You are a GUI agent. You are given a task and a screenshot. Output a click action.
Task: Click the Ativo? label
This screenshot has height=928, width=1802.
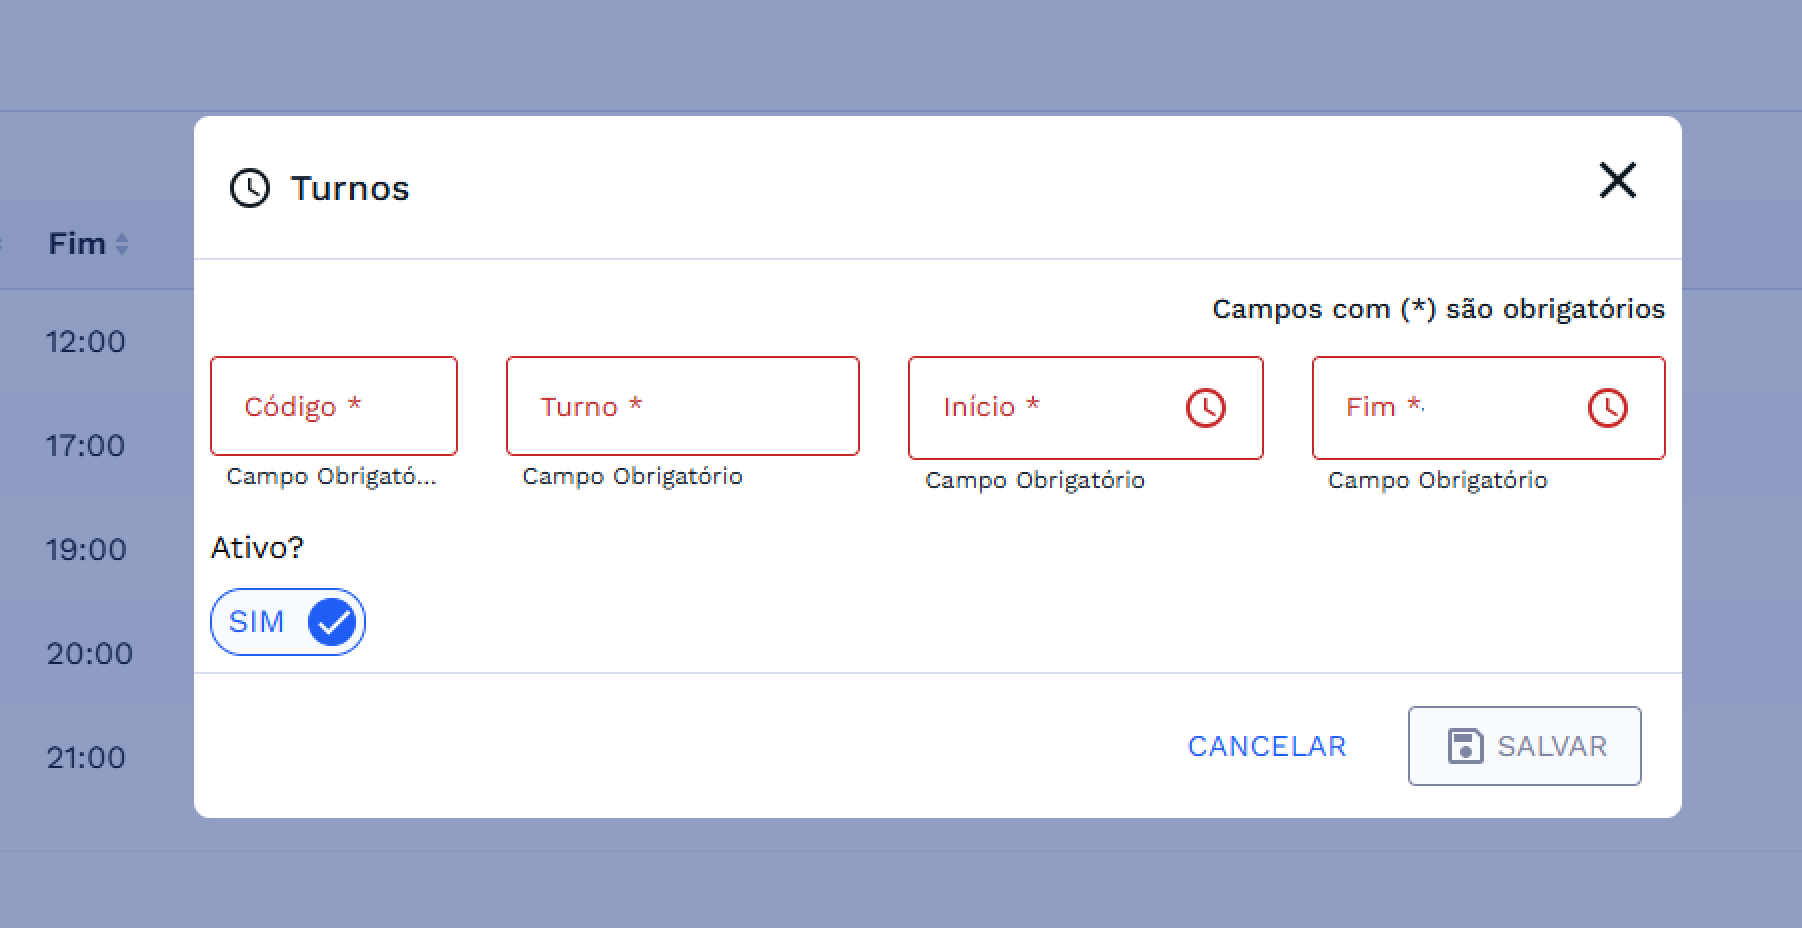(x=257, y=548)
